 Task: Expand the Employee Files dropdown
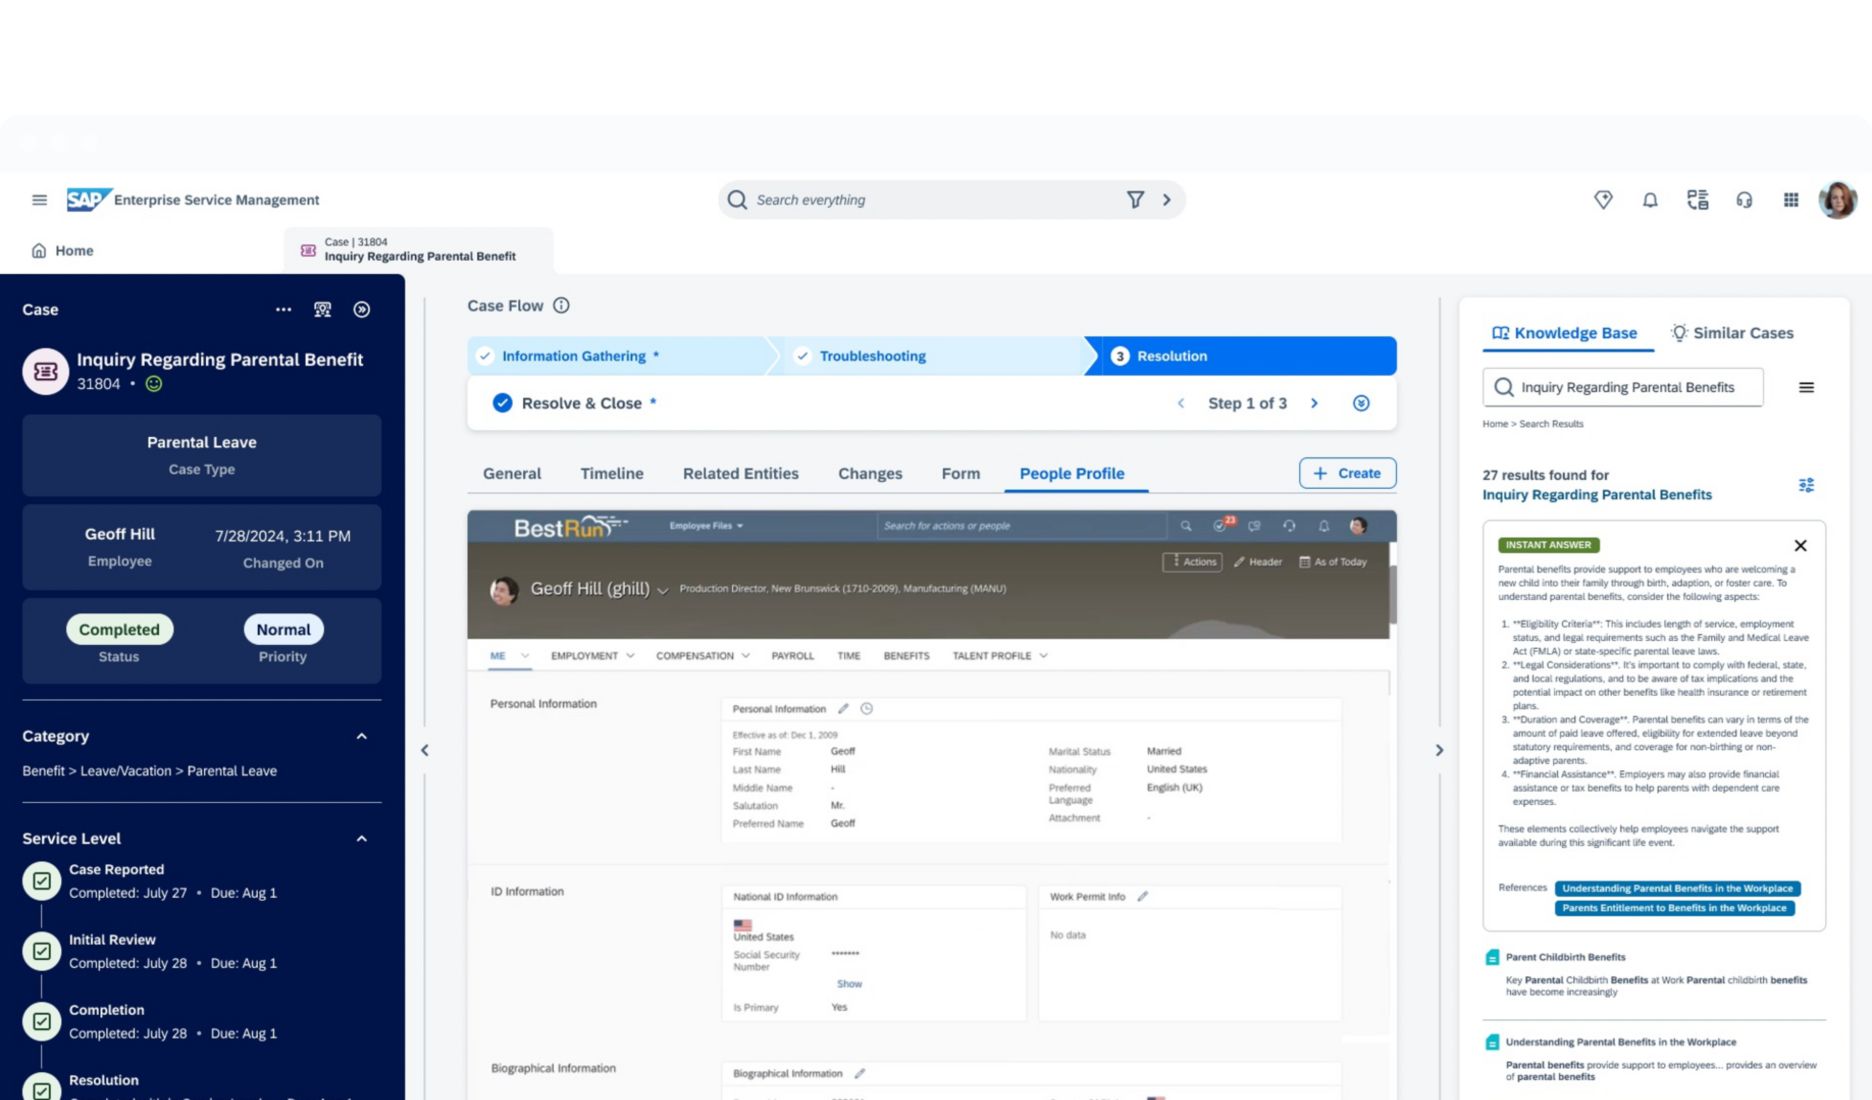[x=706, y=526]
